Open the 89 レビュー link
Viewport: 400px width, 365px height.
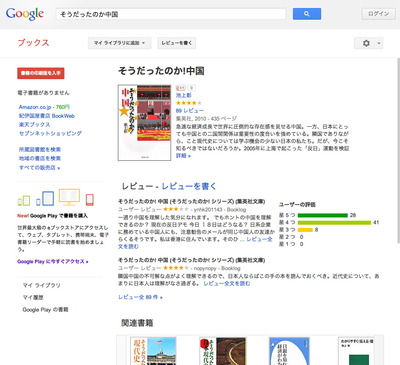(190, 110)
